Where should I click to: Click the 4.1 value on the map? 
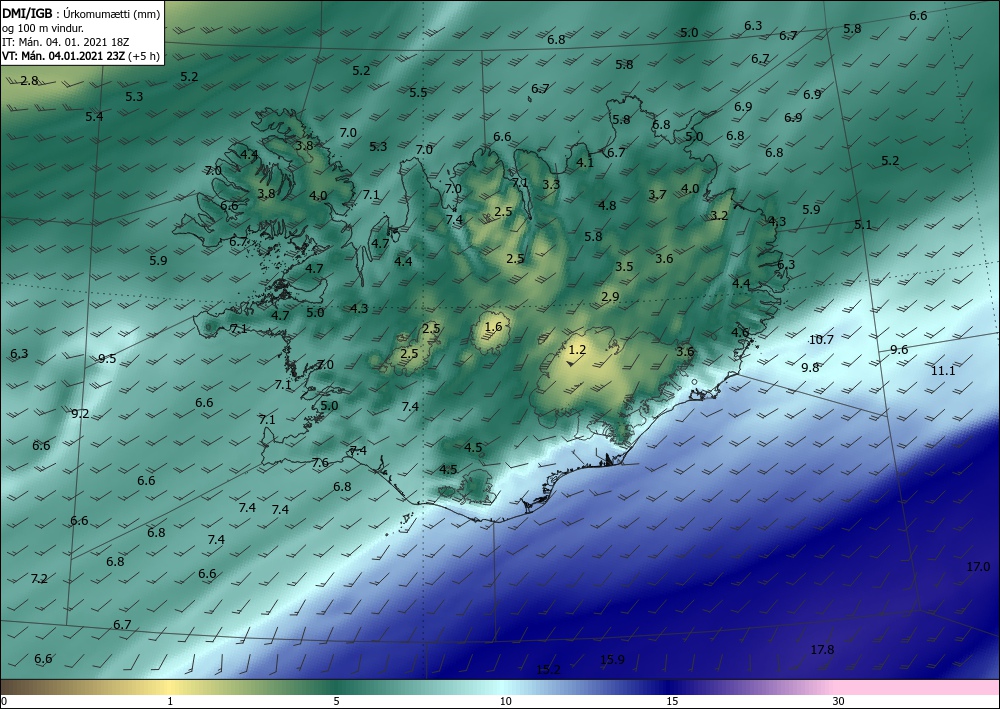(x=585, y=163)
